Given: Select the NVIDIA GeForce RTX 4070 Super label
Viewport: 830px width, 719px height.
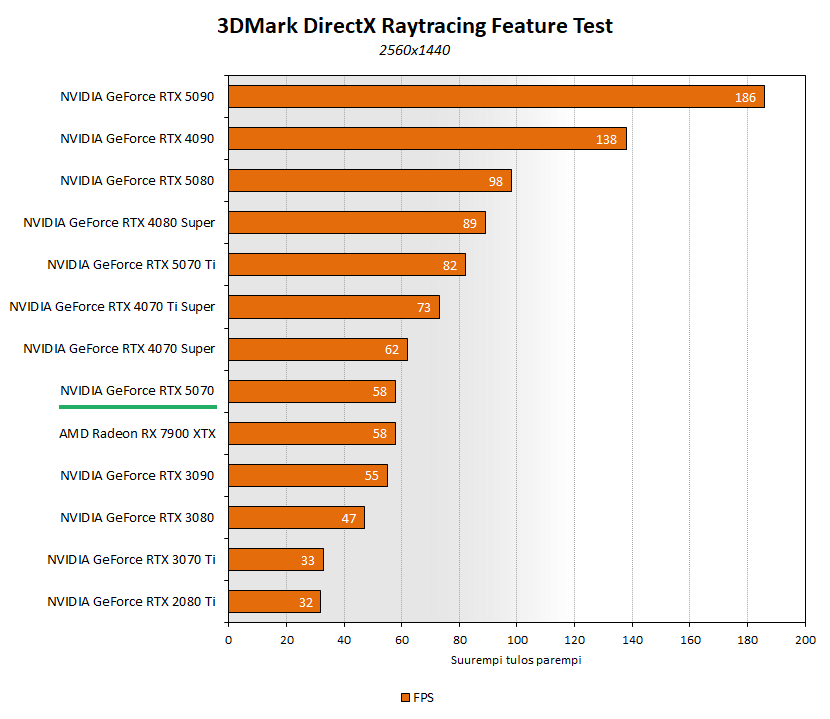Looking at the screenshot, I should click(x=119, y=349).
